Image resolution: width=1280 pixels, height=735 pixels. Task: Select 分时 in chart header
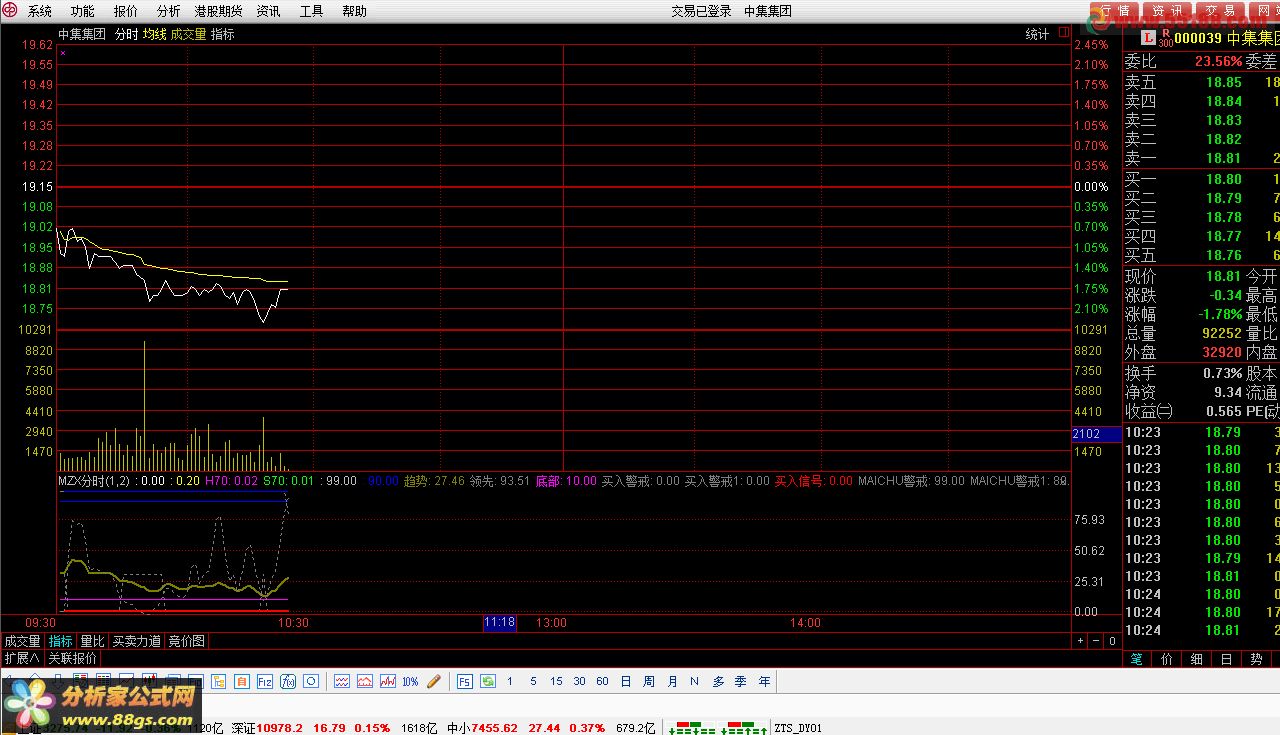127,34
